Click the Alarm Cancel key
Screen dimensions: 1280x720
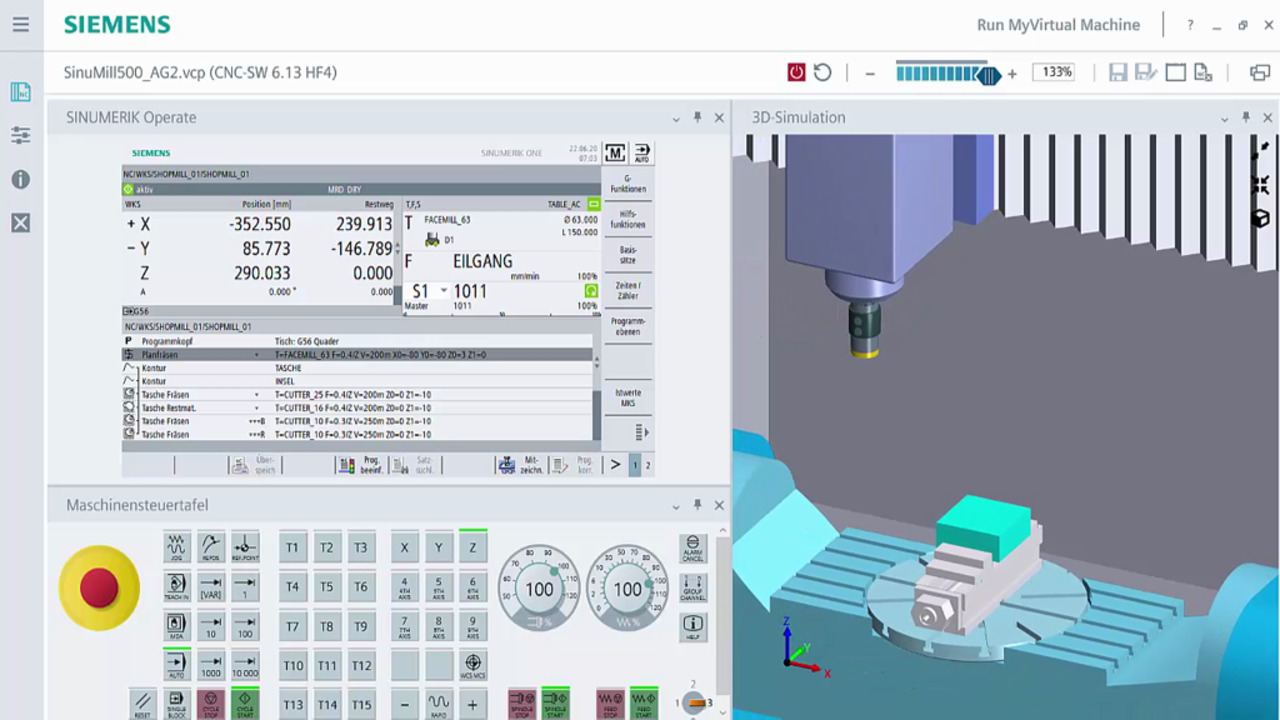pyautogui.click(x=692, y=548)
